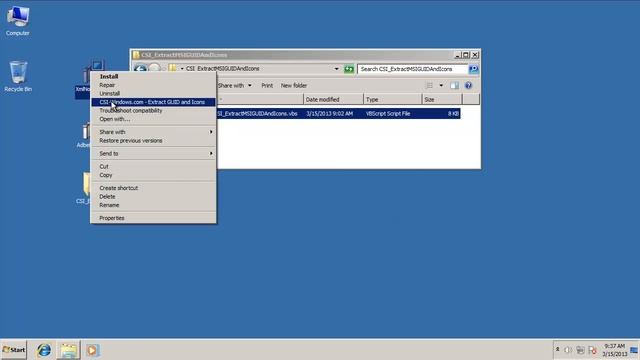
Task: Open the taskbar clock showing 9:37 AM
Action: 615,350
